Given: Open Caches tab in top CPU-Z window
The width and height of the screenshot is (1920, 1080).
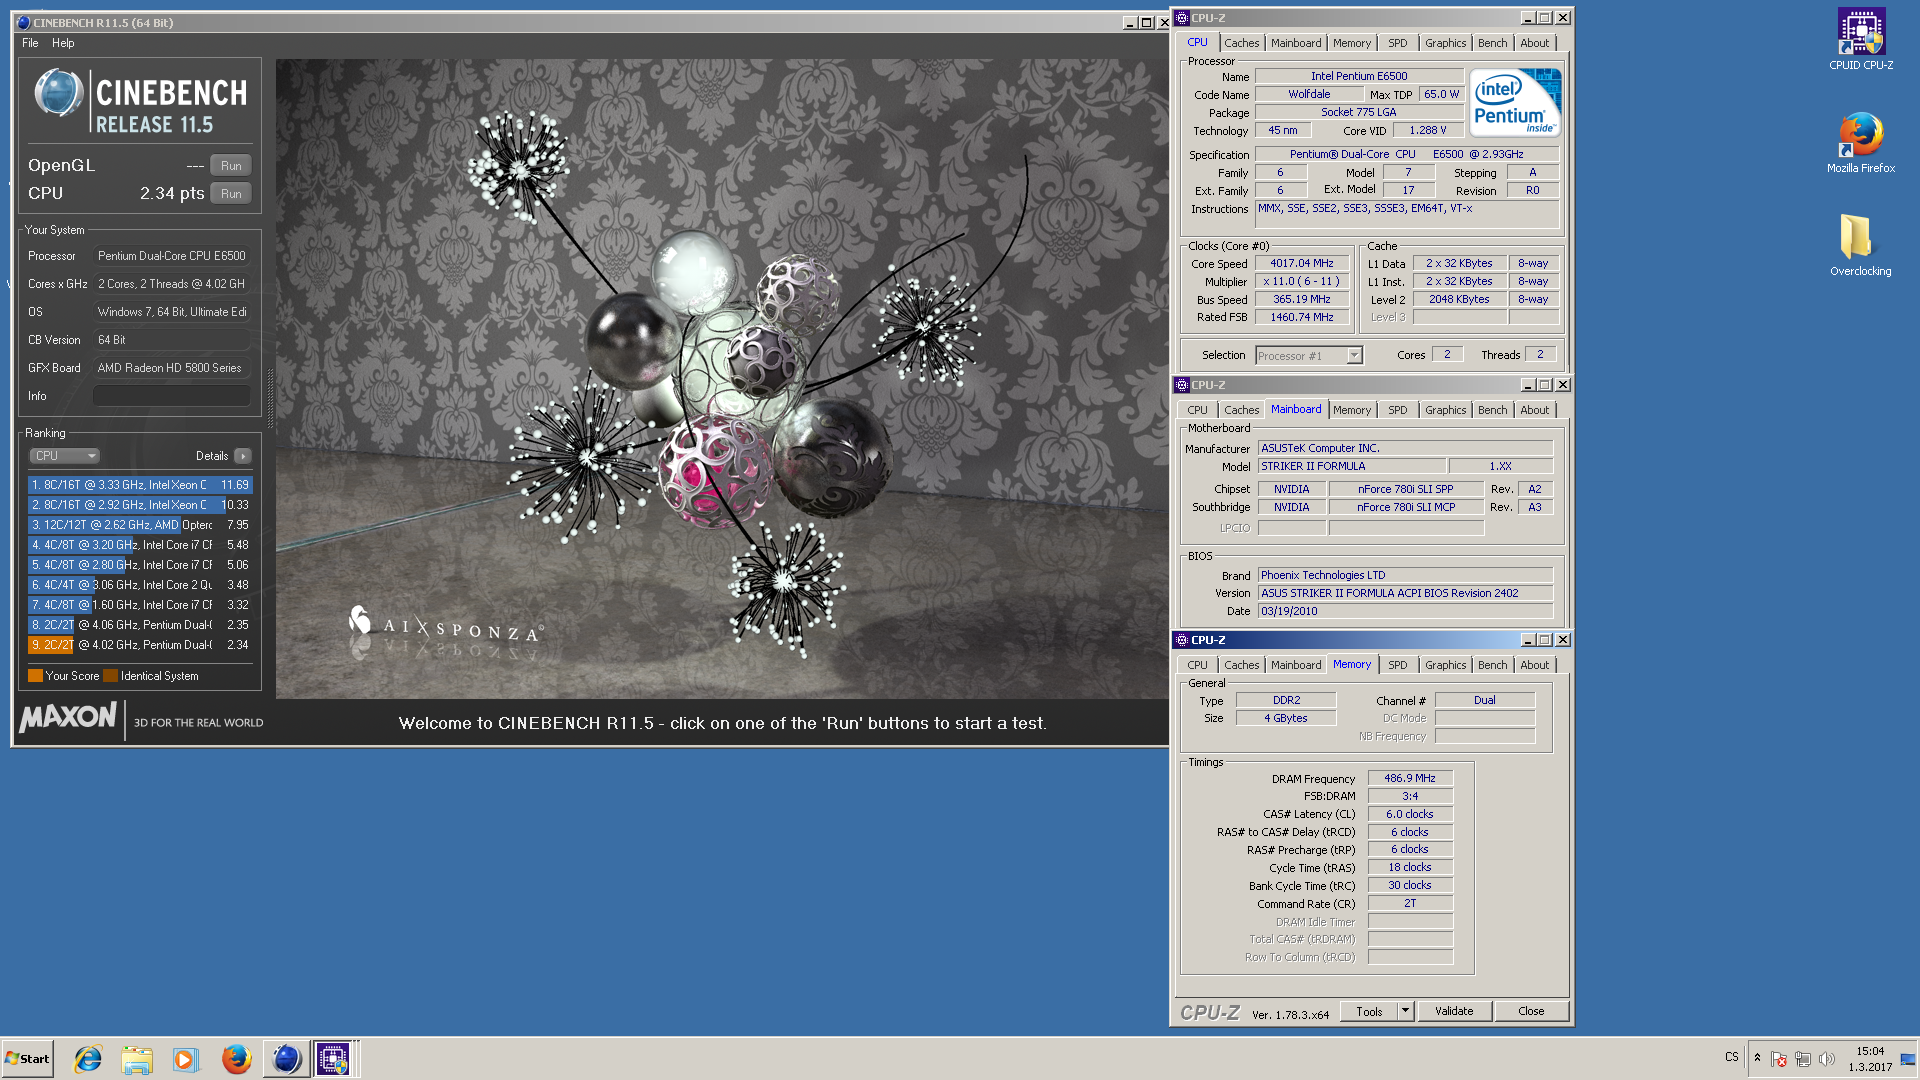Looking at the screenshot, I should 1241,43.
